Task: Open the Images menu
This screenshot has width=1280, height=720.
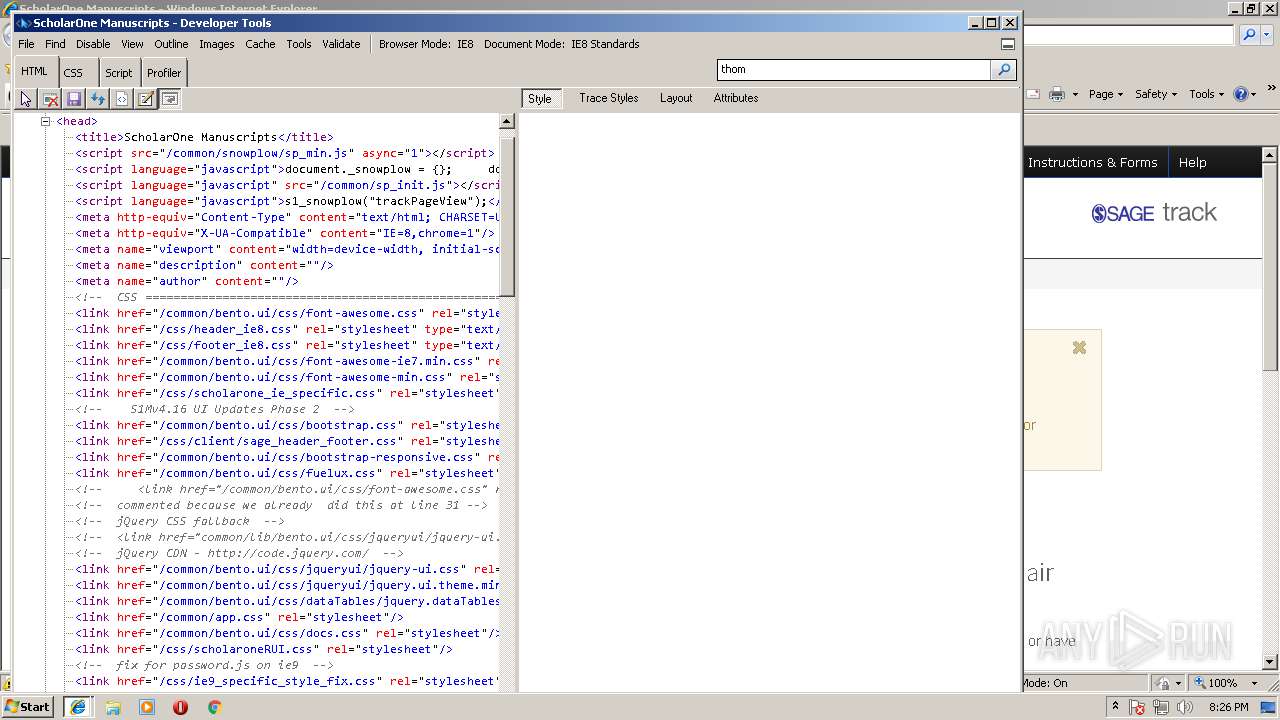Action: pyautogui.click(x=216, y=44)
